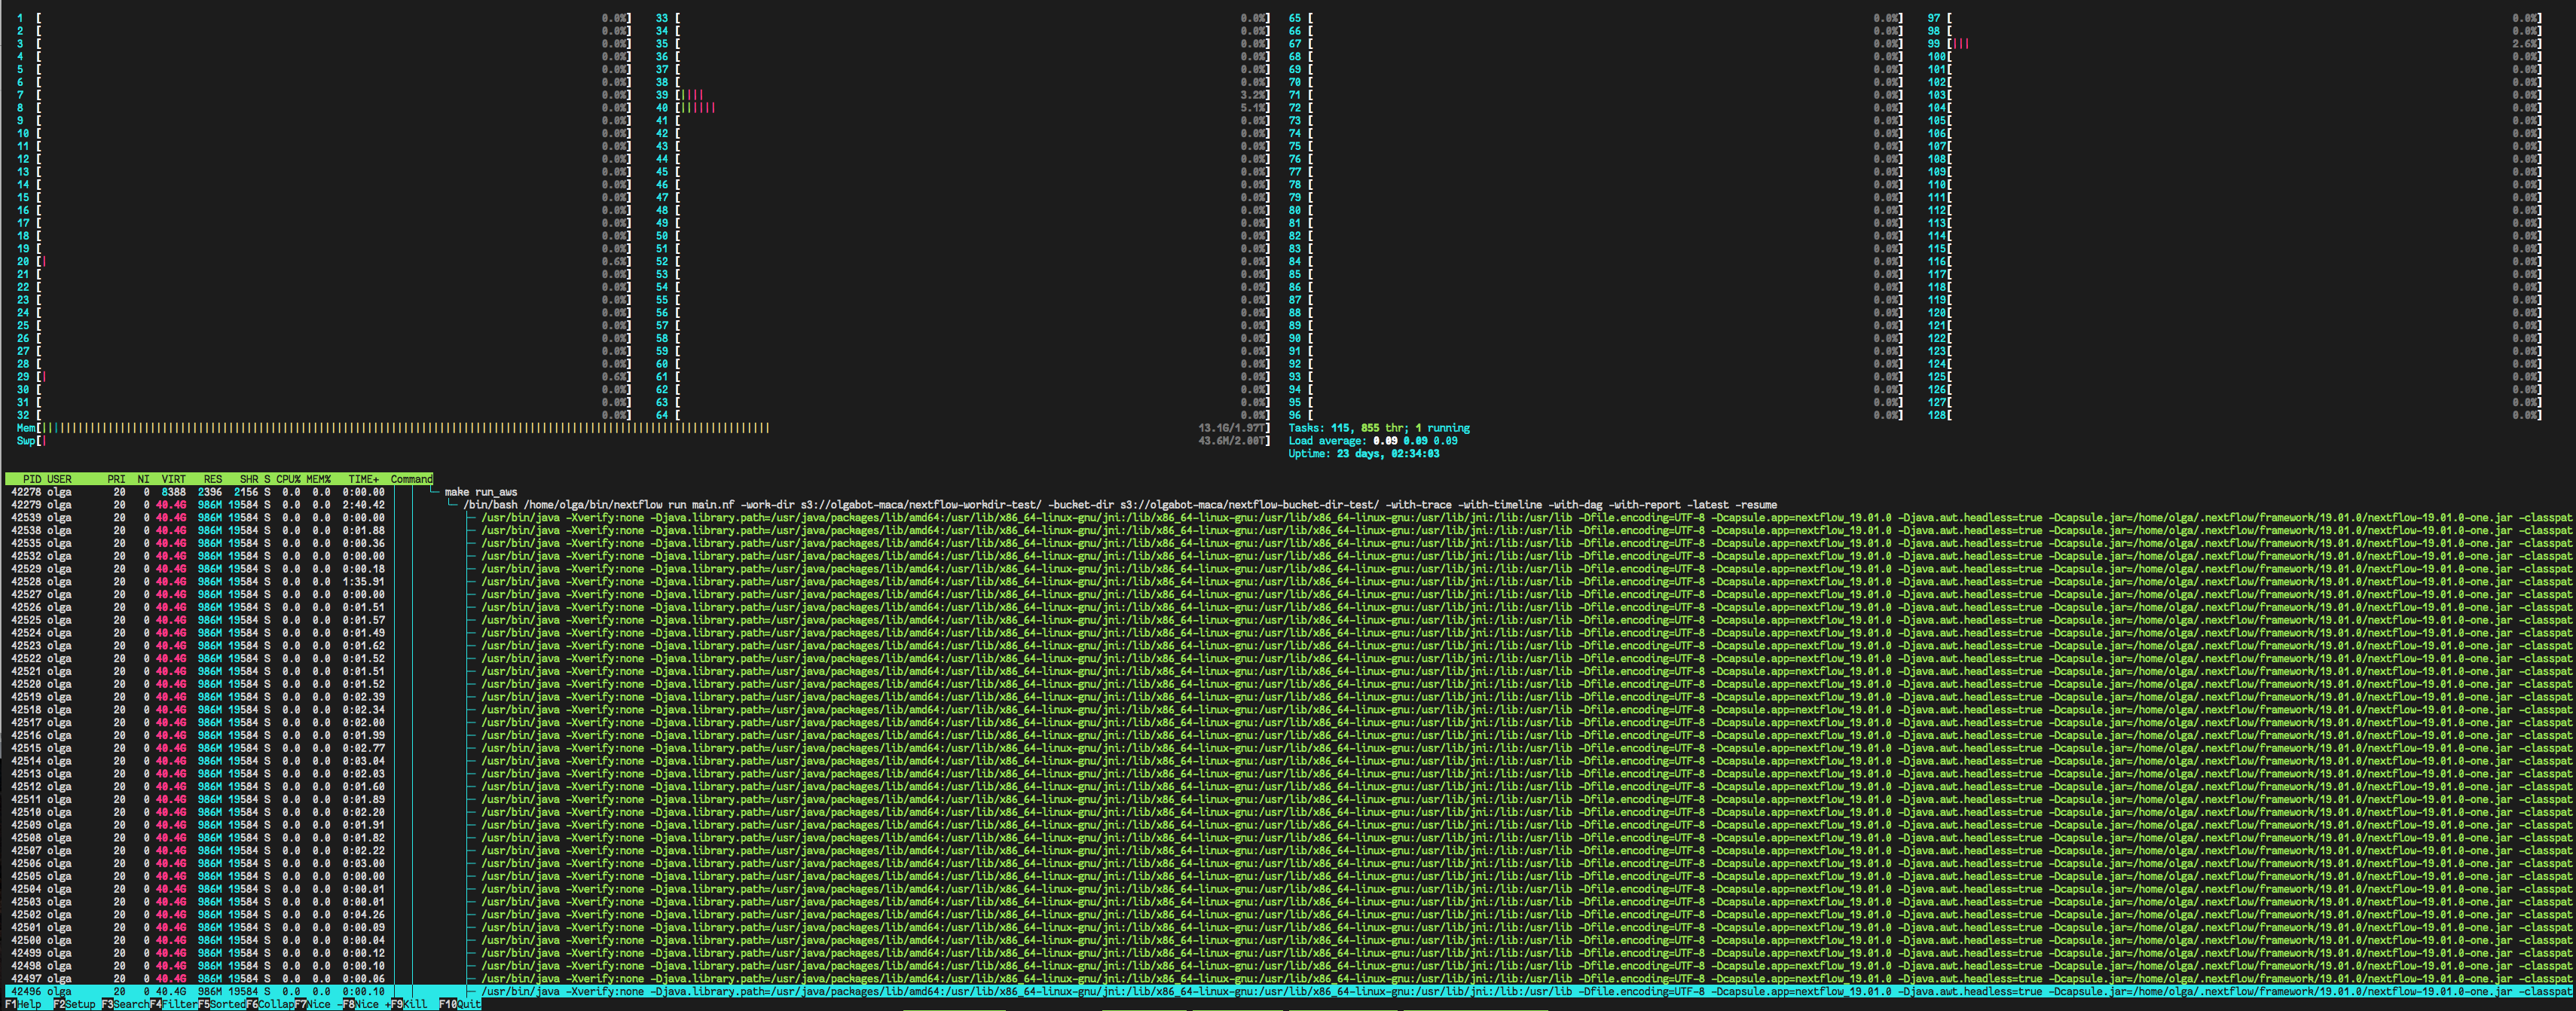Click F10 Quit in function bar

pos(460,1004)
